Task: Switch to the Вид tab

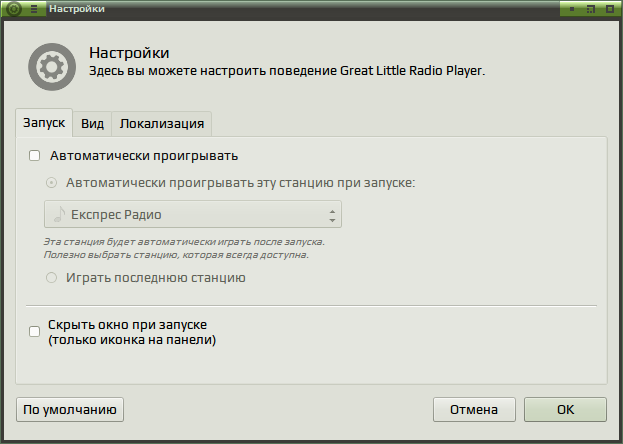Action: [x=92, y=124]
